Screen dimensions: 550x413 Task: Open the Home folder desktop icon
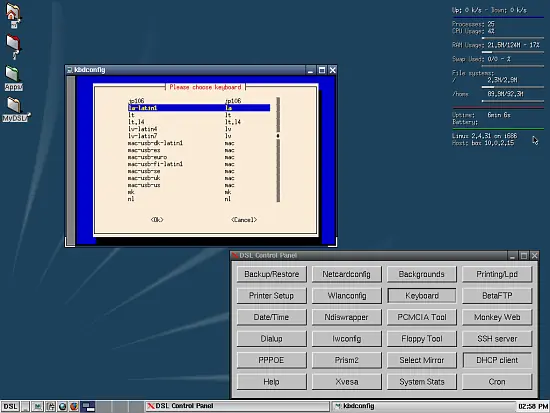(13, 15)
